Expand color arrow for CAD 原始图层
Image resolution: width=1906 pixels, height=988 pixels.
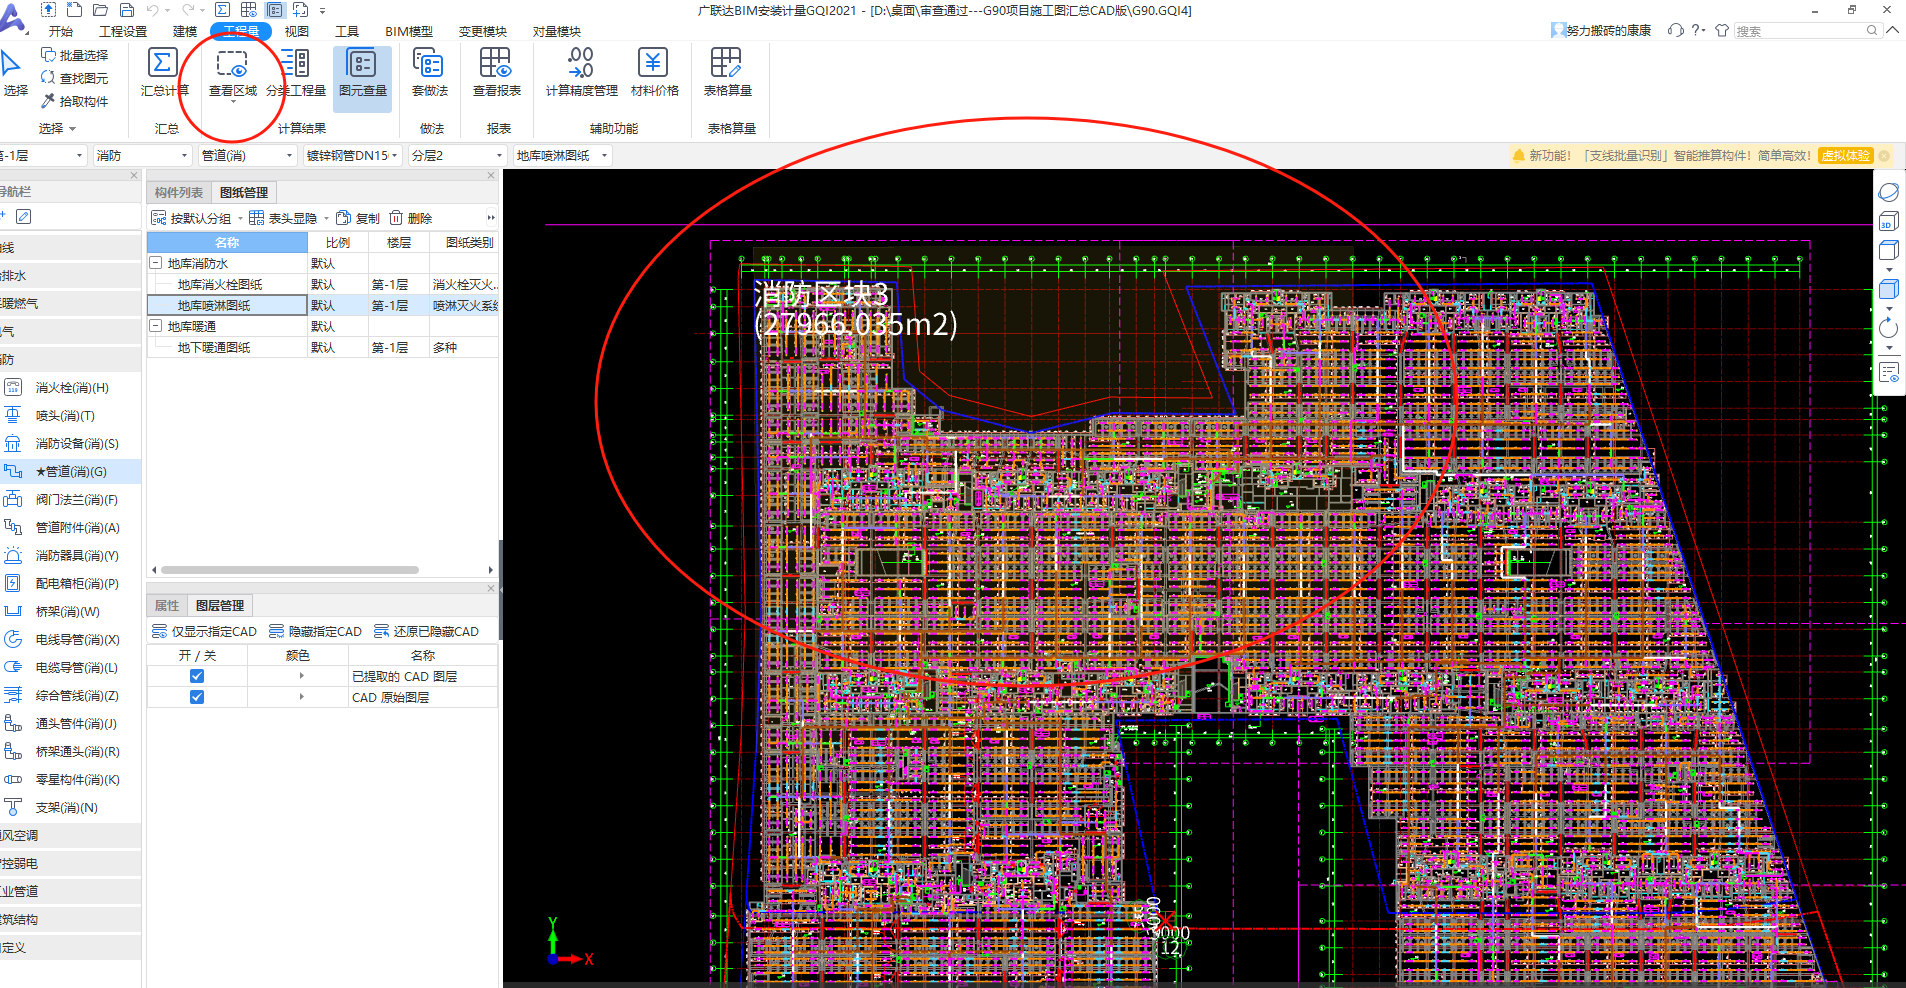tap(301, 697)
